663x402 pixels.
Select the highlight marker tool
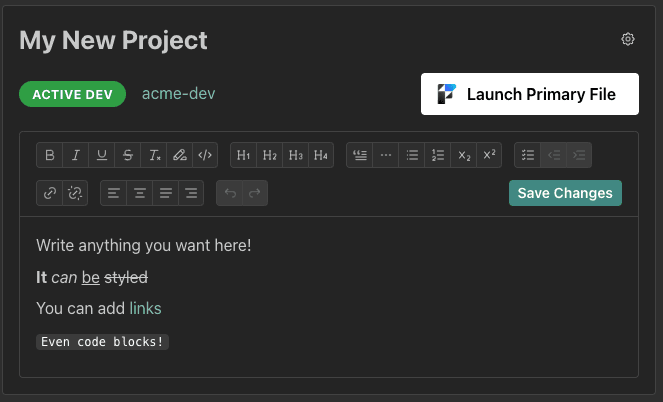[x=179, y=155]
